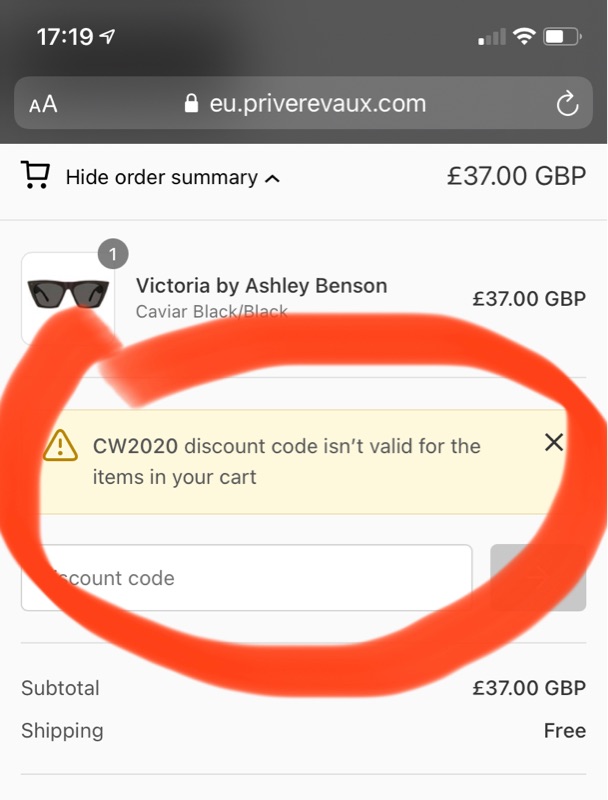This screenshot has width=608, height=800.
Task: Click the padlock icon in address bar
Action: pyautogui.click(x=193, y=104)
